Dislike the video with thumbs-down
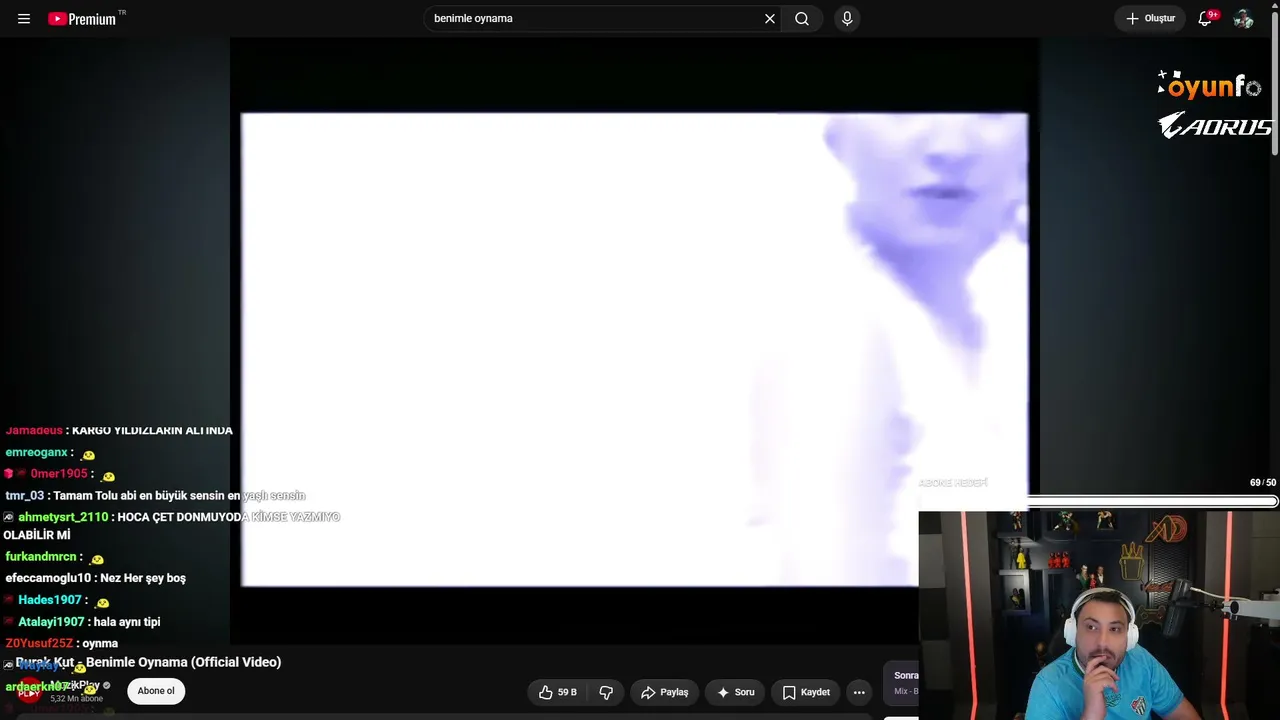This screenshot has width=1280, height=720. 606,692
